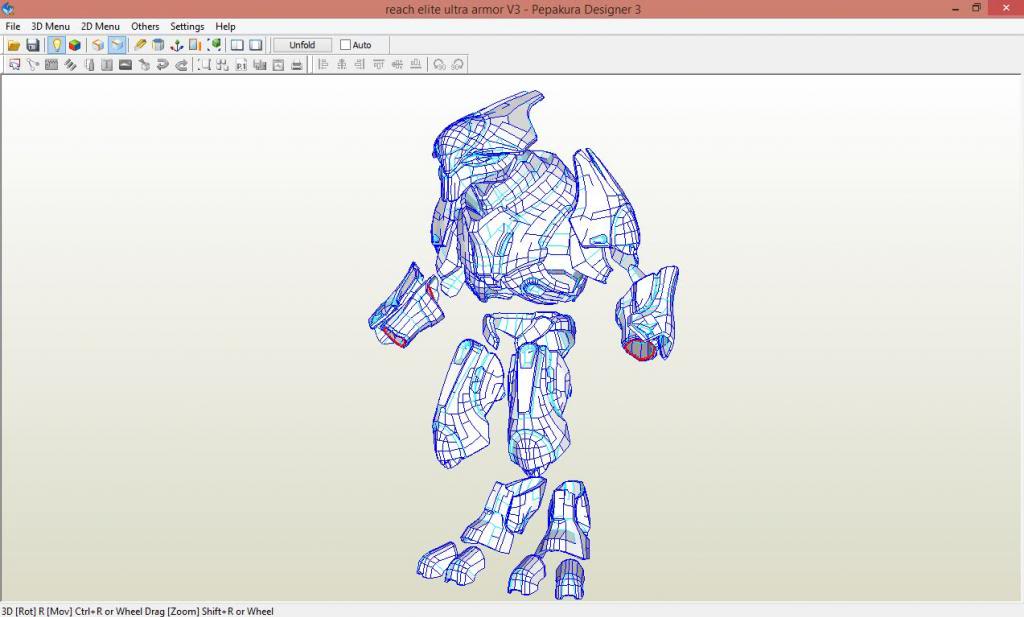The image size is (1024, 617).
Task: Click the align horizontal center icon
Action: (x=342, y=64)
